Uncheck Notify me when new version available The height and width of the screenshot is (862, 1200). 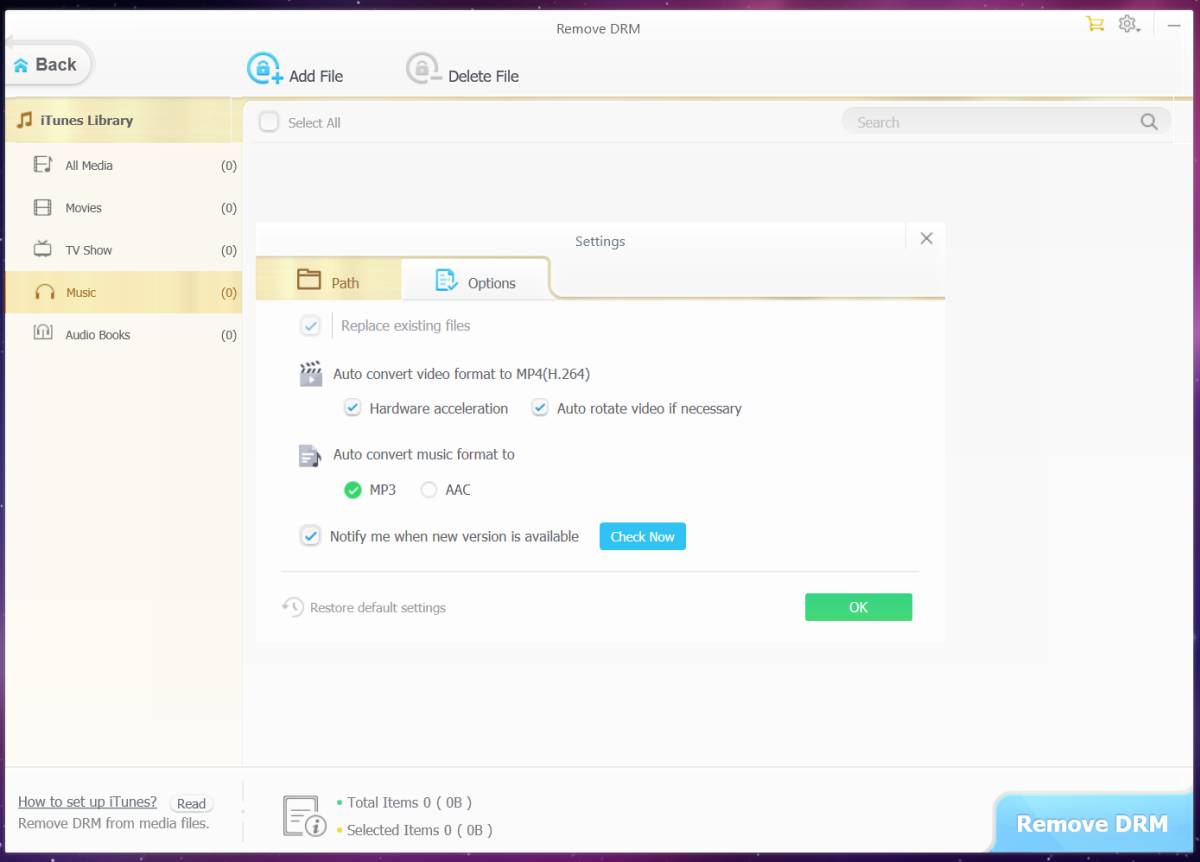[x=311, y=536]
